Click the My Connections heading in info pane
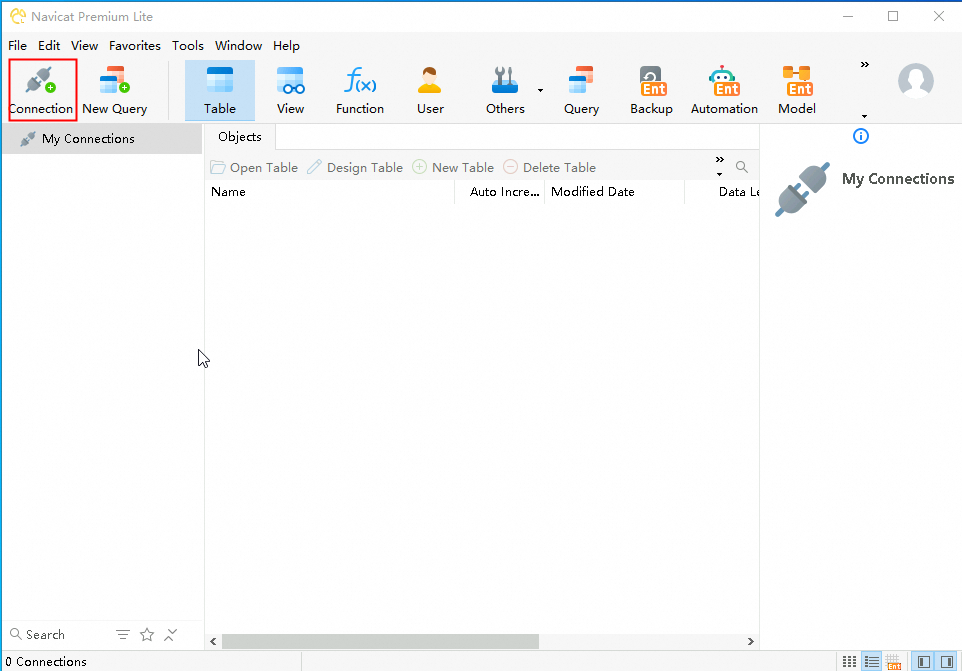Screen dimensions: 962x671 898,178
